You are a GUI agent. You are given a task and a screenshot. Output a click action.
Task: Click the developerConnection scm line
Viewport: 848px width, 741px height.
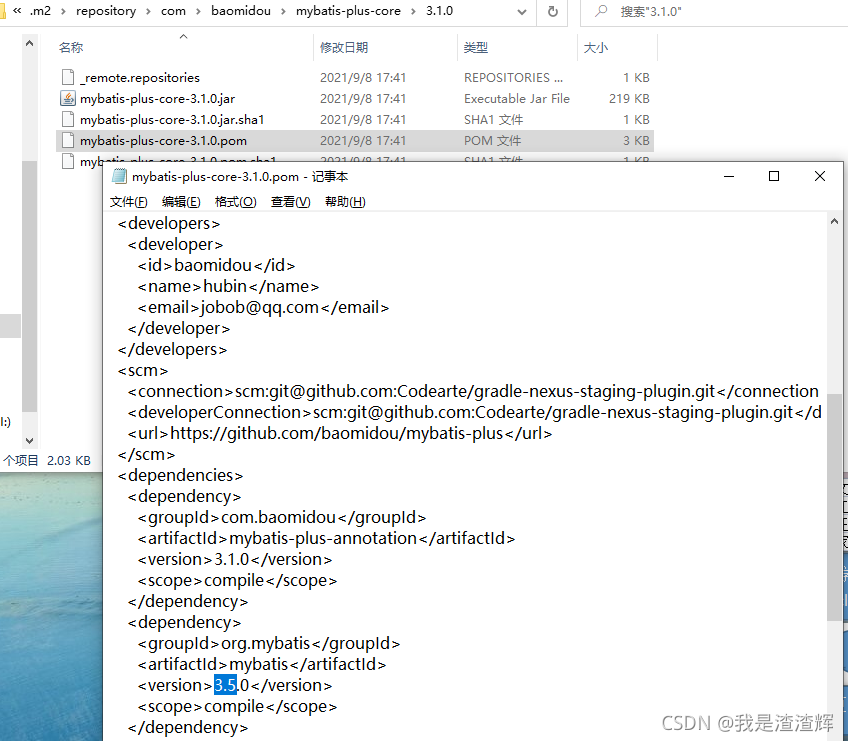click(x=474, y=412)
